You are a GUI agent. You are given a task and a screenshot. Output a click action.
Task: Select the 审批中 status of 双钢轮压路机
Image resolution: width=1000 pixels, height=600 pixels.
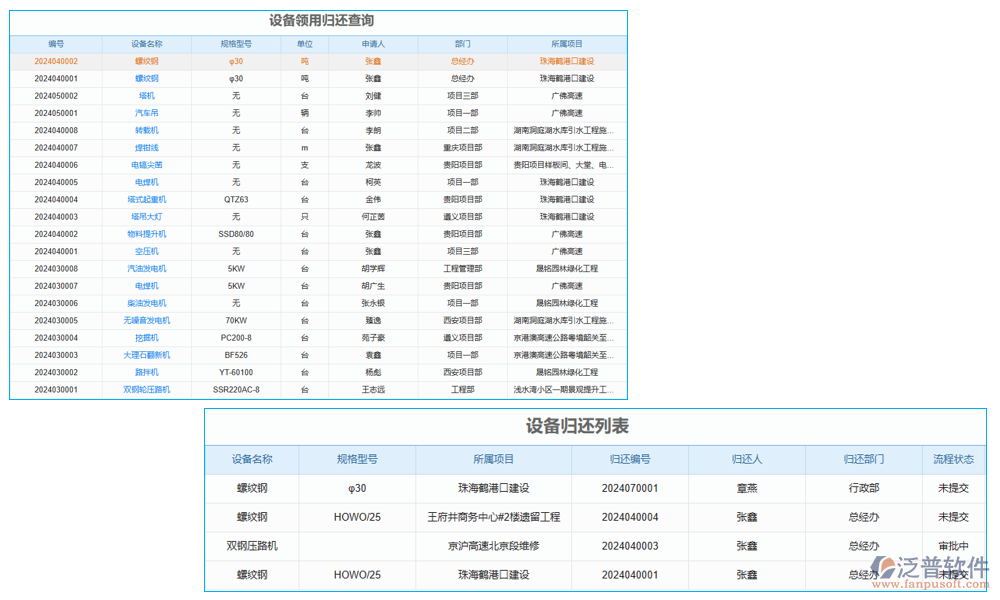coord(945,546)
